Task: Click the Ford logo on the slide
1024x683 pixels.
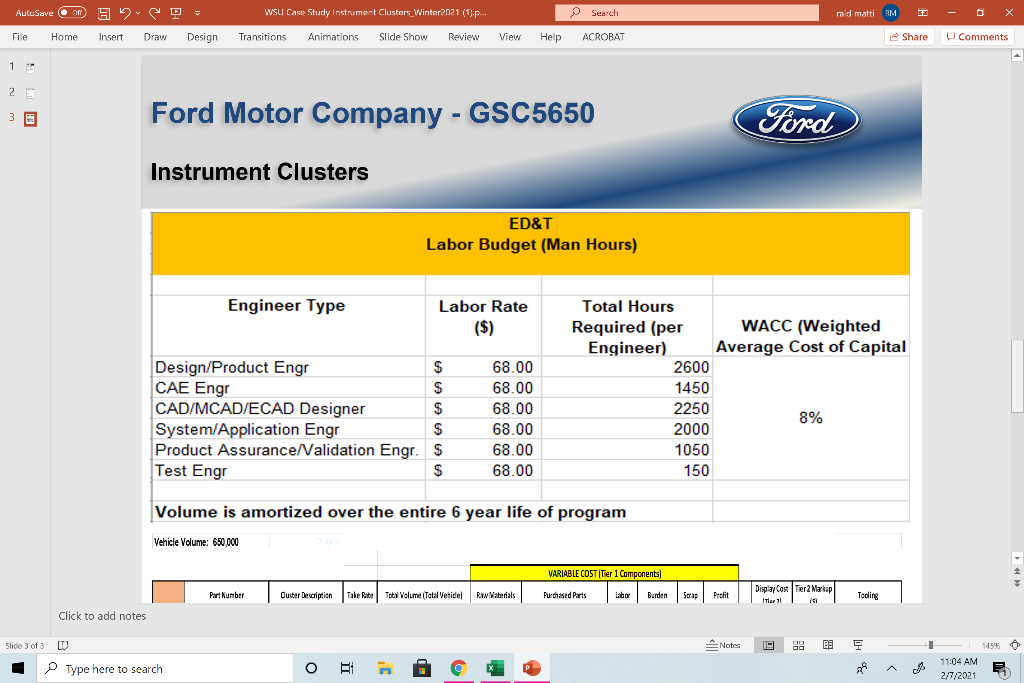Action: (x=796, y=119)
